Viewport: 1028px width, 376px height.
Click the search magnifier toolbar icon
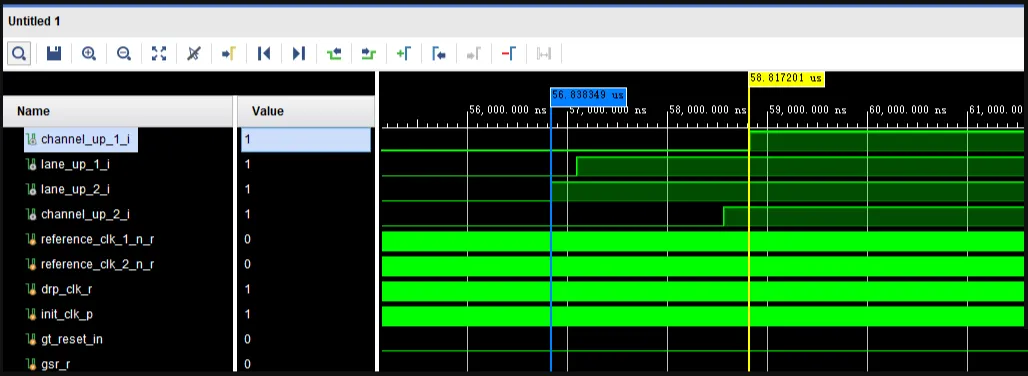[19, 54]
